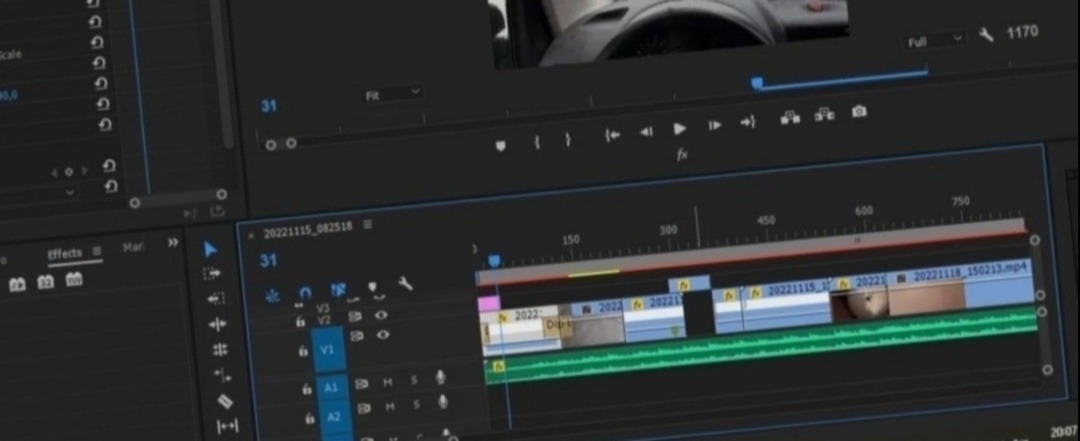Select the Selection tool arrow
The image size is (1080, 441).
(x=211, y=249)
